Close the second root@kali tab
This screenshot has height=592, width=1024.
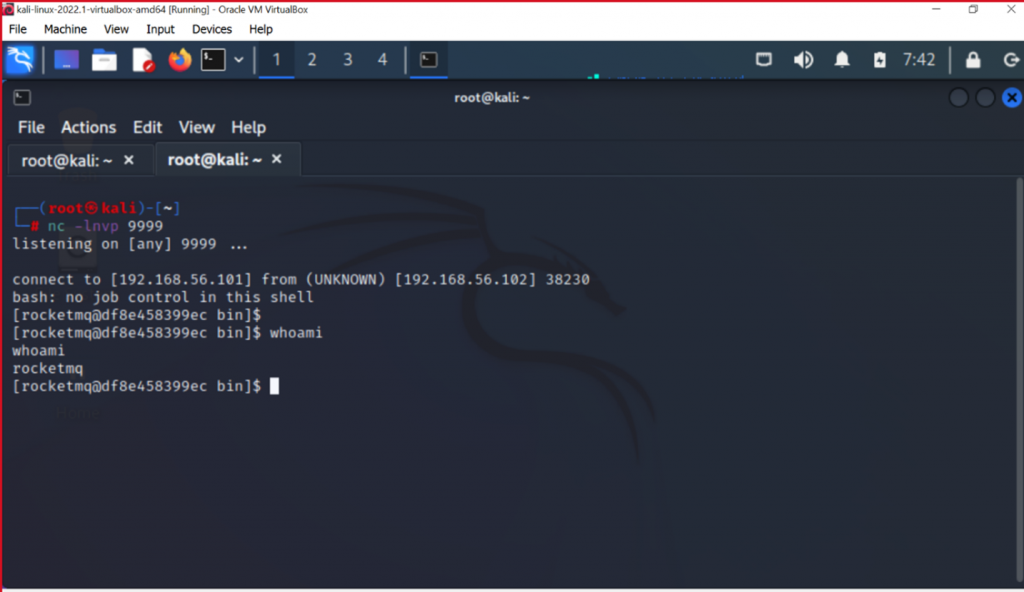[277, 159]
